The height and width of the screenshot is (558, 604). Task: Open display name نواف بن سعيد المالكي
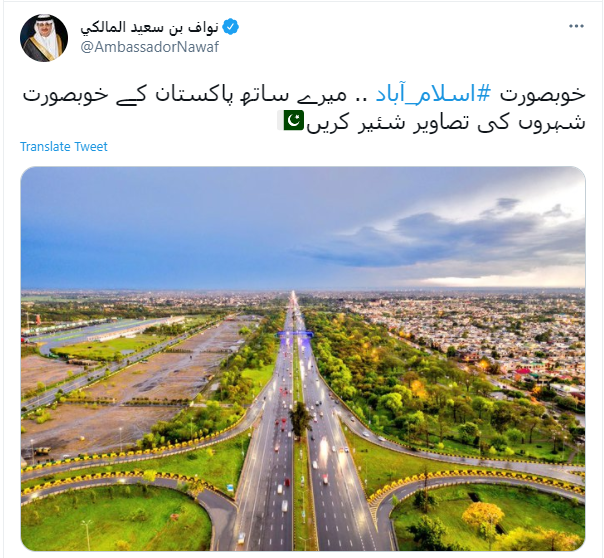coord(149,27)
